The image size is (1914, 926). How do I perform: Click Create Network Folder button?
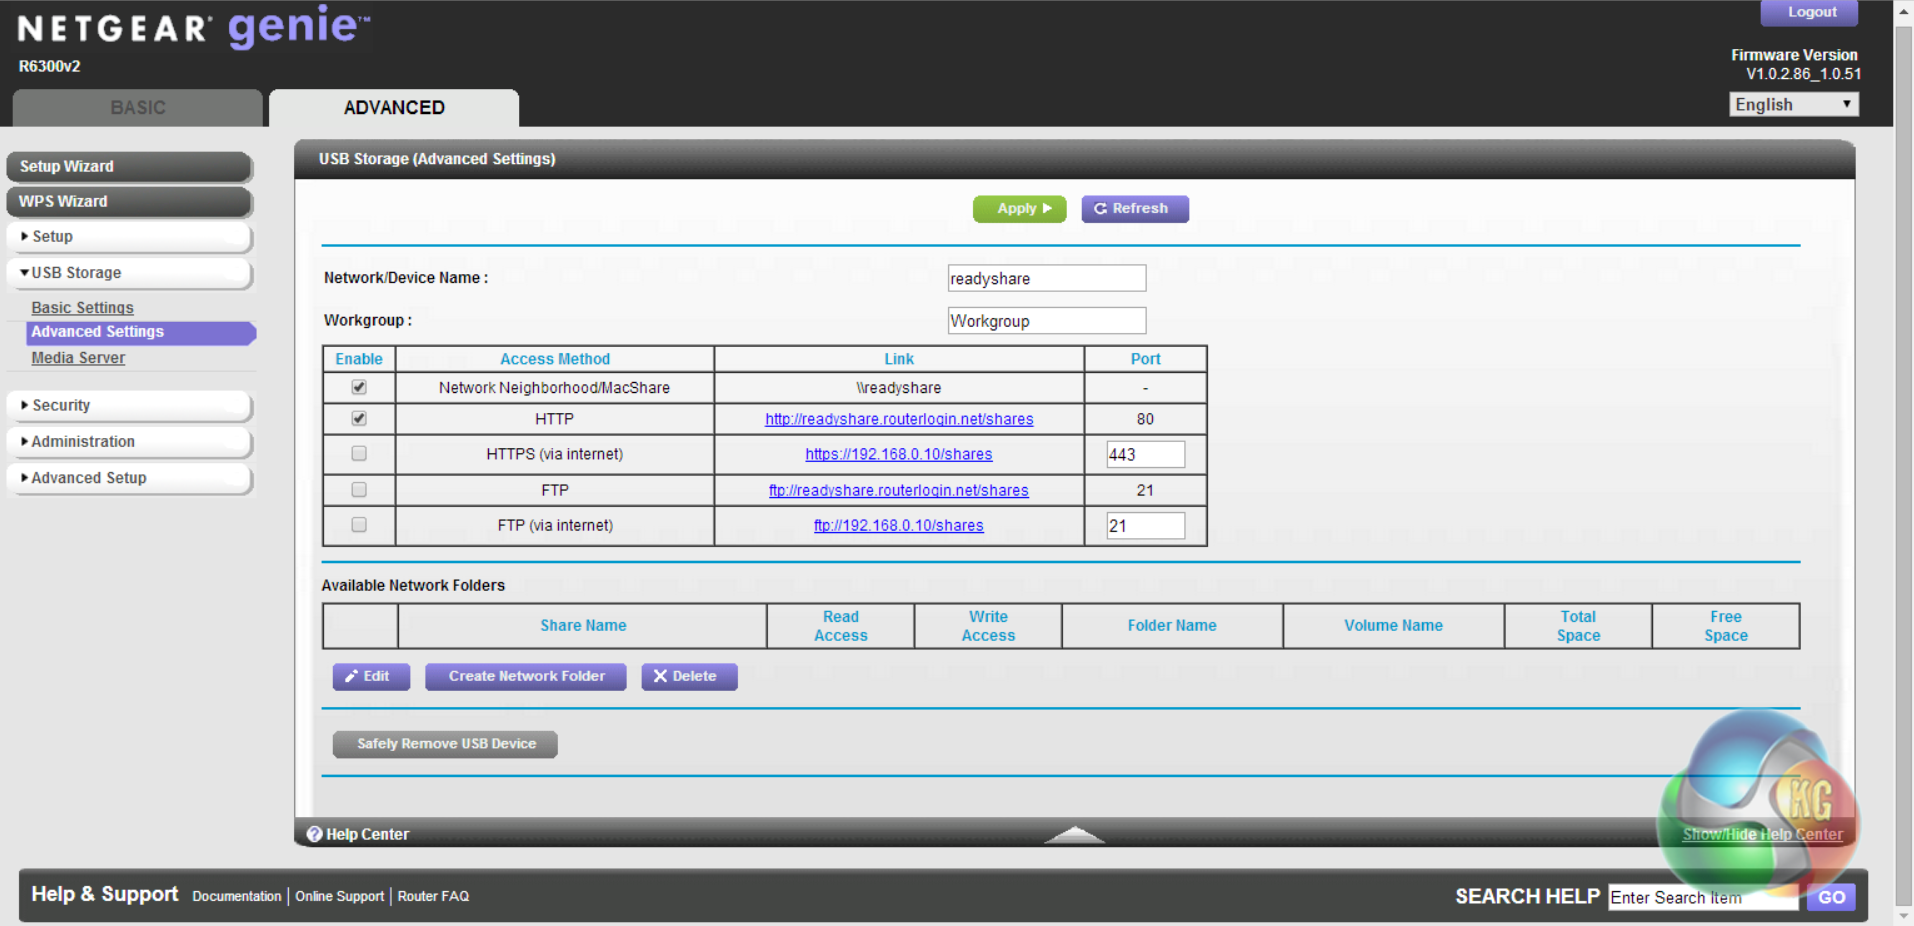526,677
